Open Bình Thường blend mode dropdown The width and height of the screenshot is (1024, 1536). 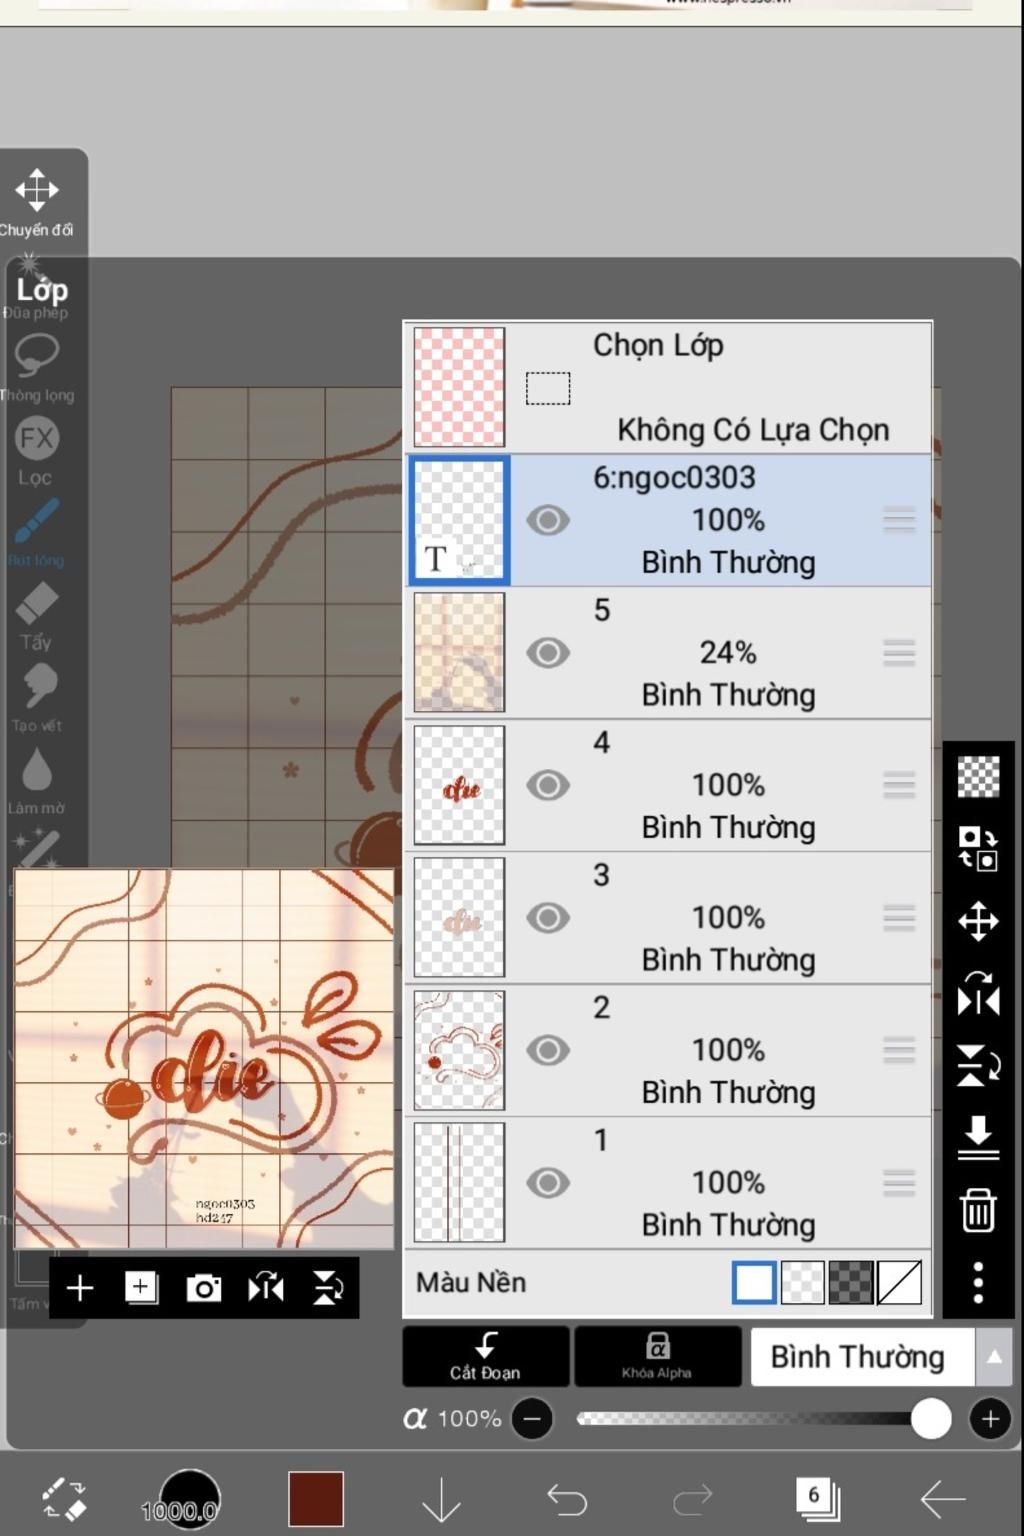point(858,1357)
